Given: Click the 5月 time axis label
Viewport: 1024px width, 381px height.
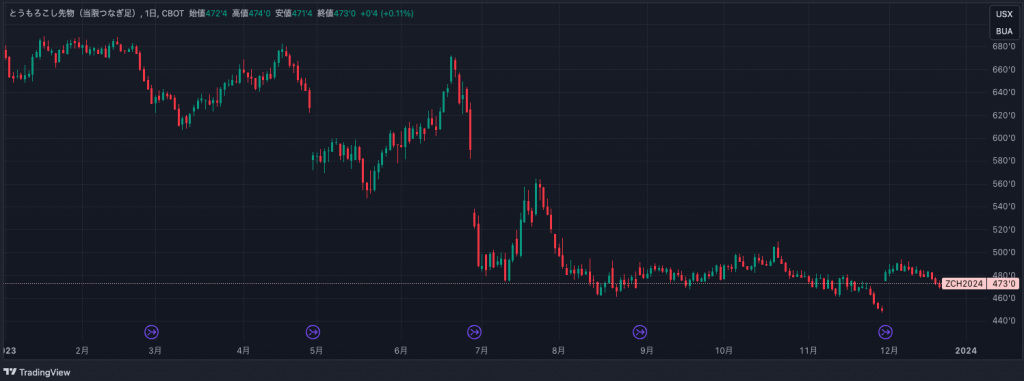Looking at the screenshot, I should point(316,351).
